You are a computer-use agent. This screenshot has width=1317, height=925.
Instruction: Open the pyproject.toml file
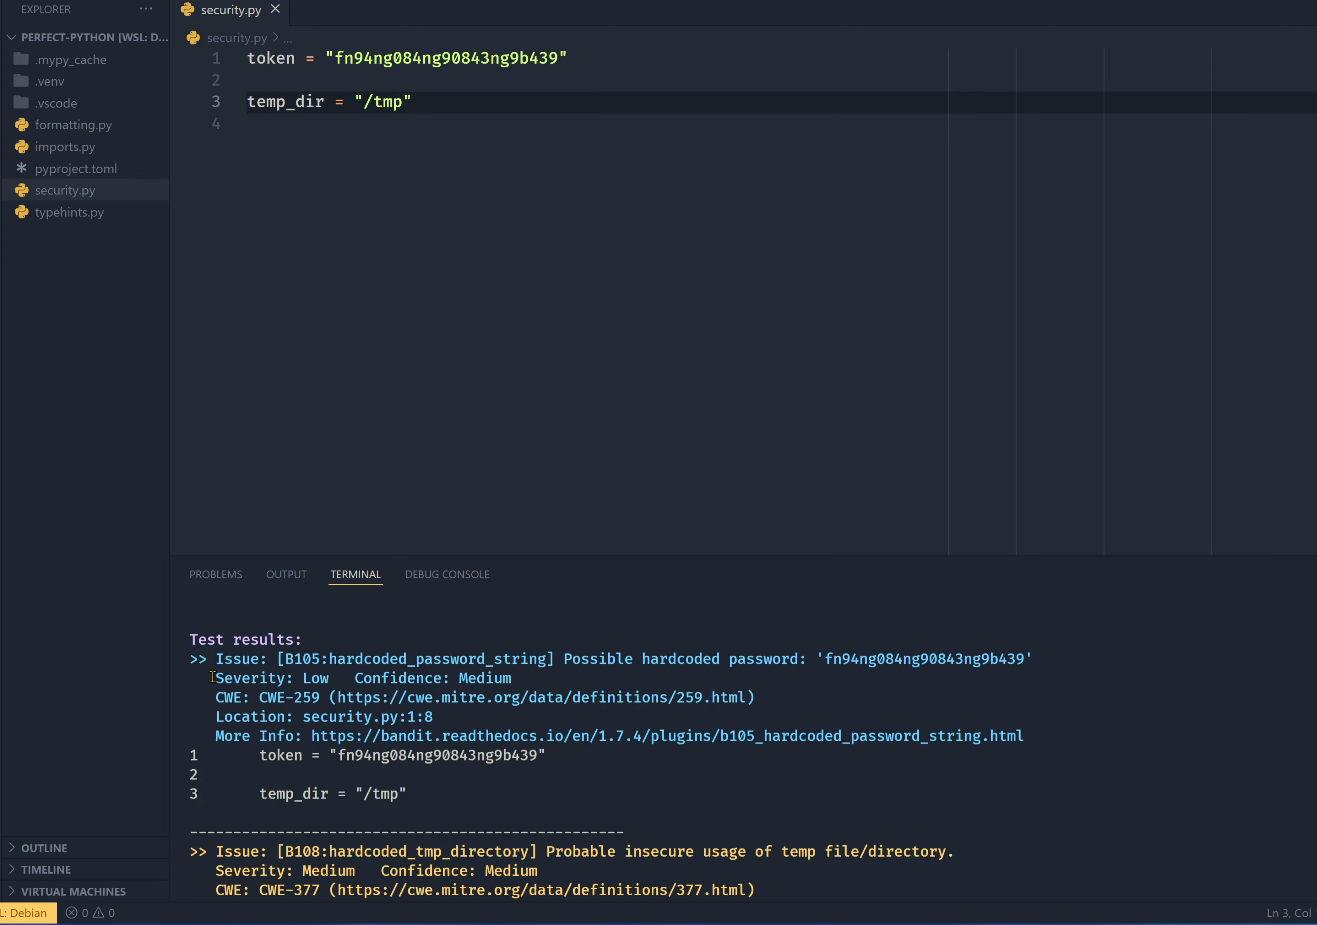(75, 169)
